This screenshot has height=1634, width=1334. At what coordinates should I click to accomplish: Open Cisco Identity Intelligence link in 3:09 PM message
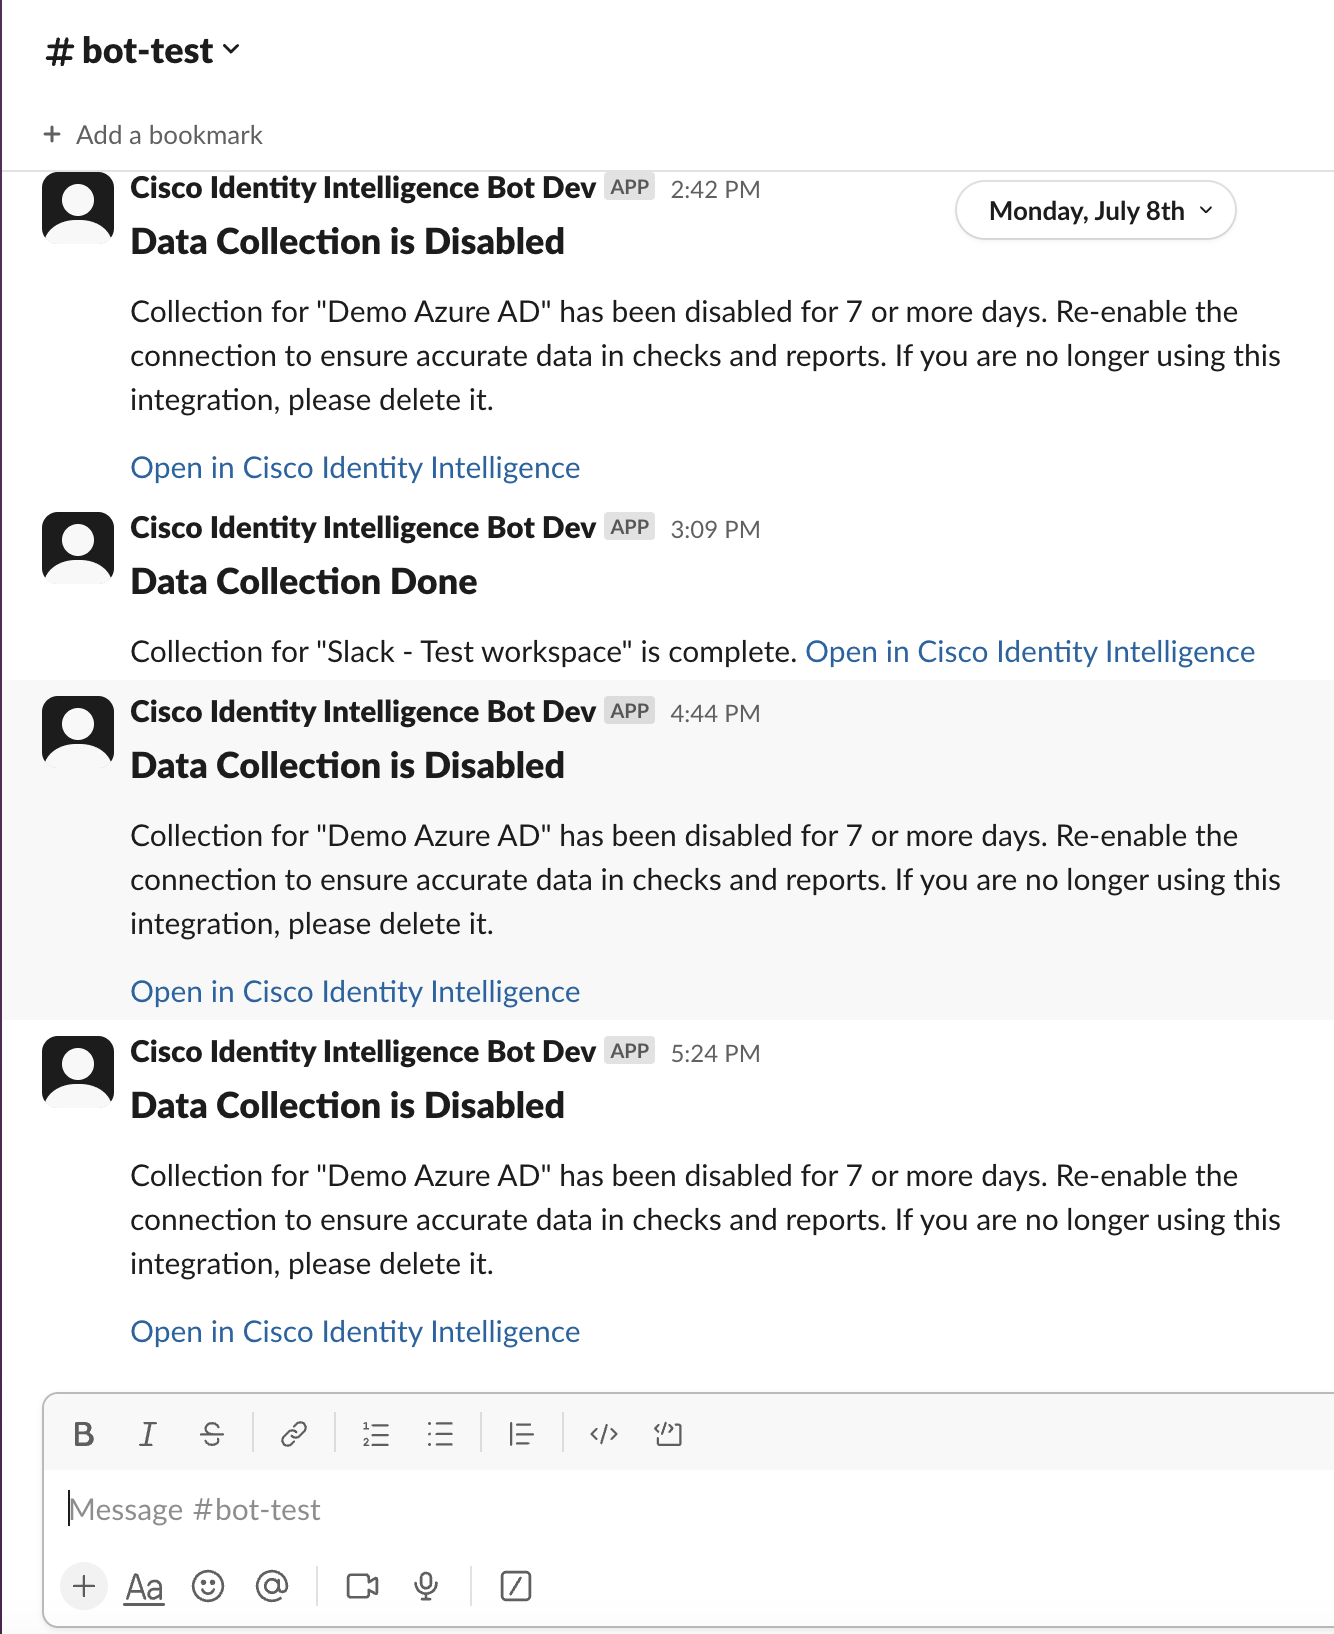point(1030,652)
